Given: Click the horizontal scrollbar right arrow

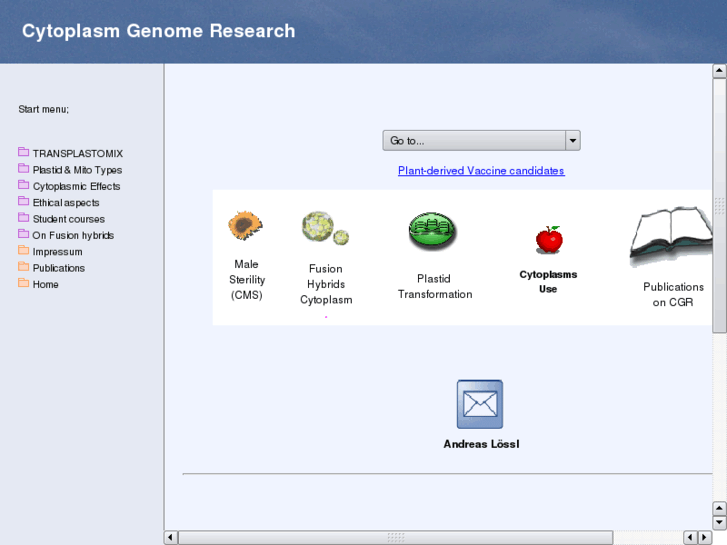Looking at the screenshot, I should [x=704, y=538].
